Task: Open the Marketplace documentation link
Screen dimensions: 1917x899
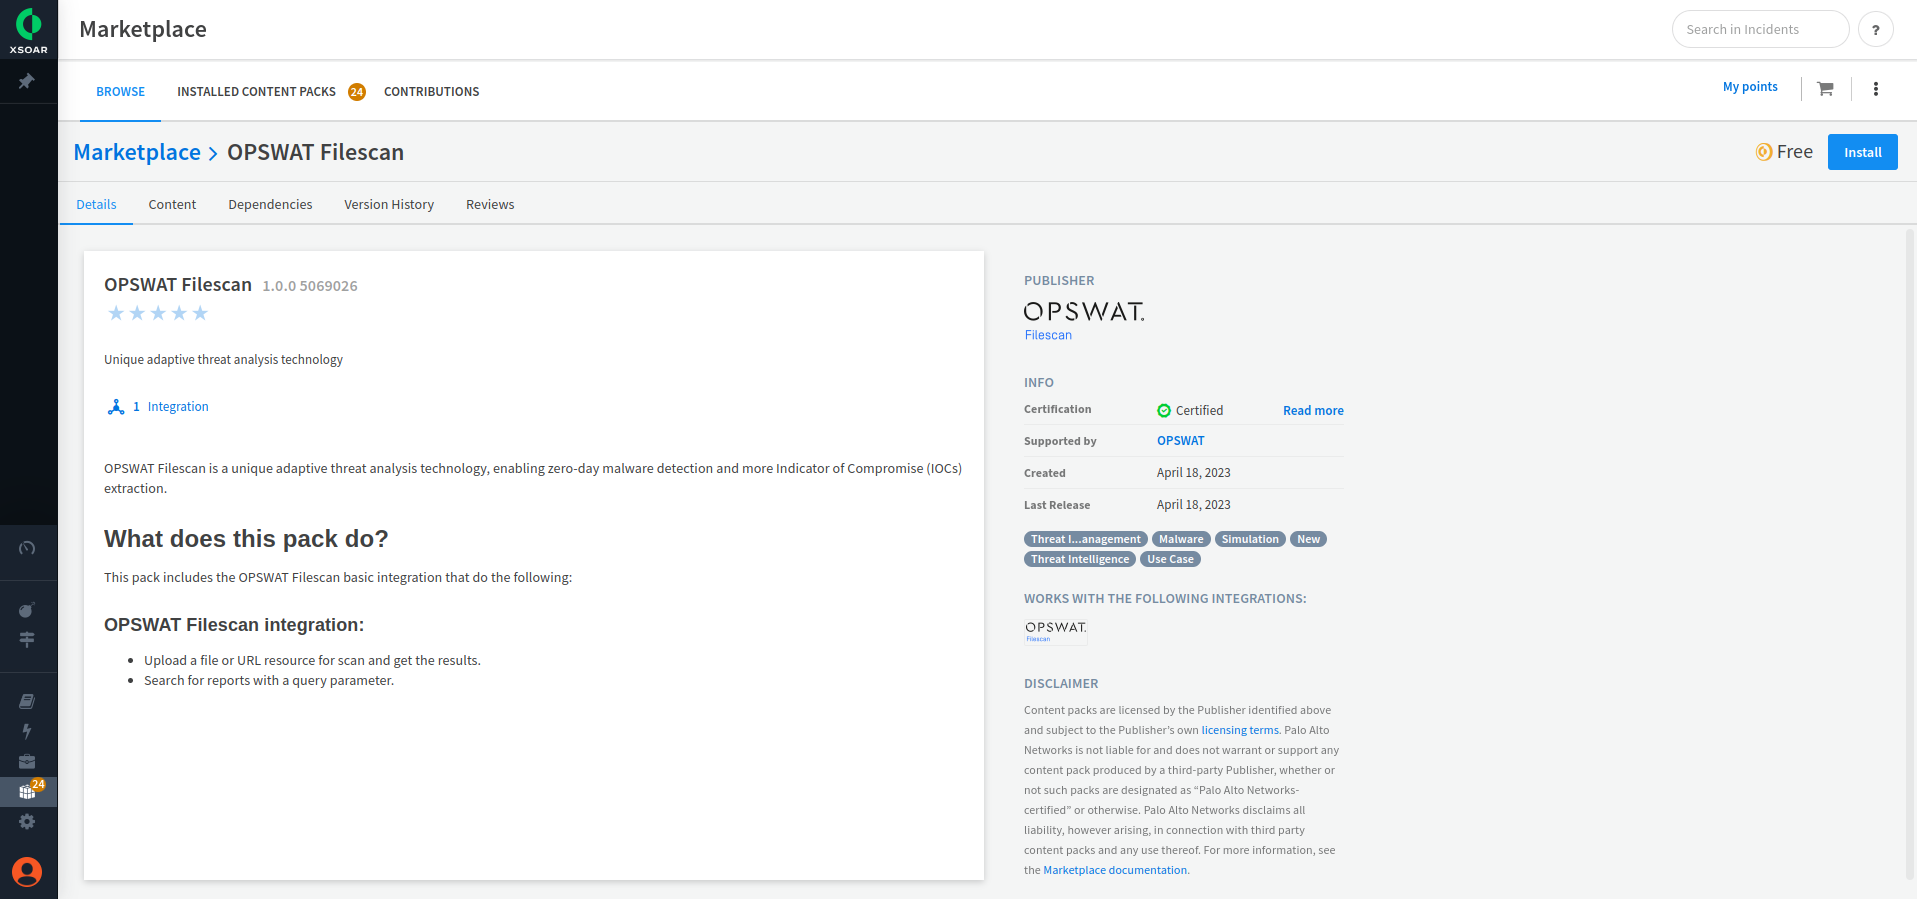Action: point(1115,870)
